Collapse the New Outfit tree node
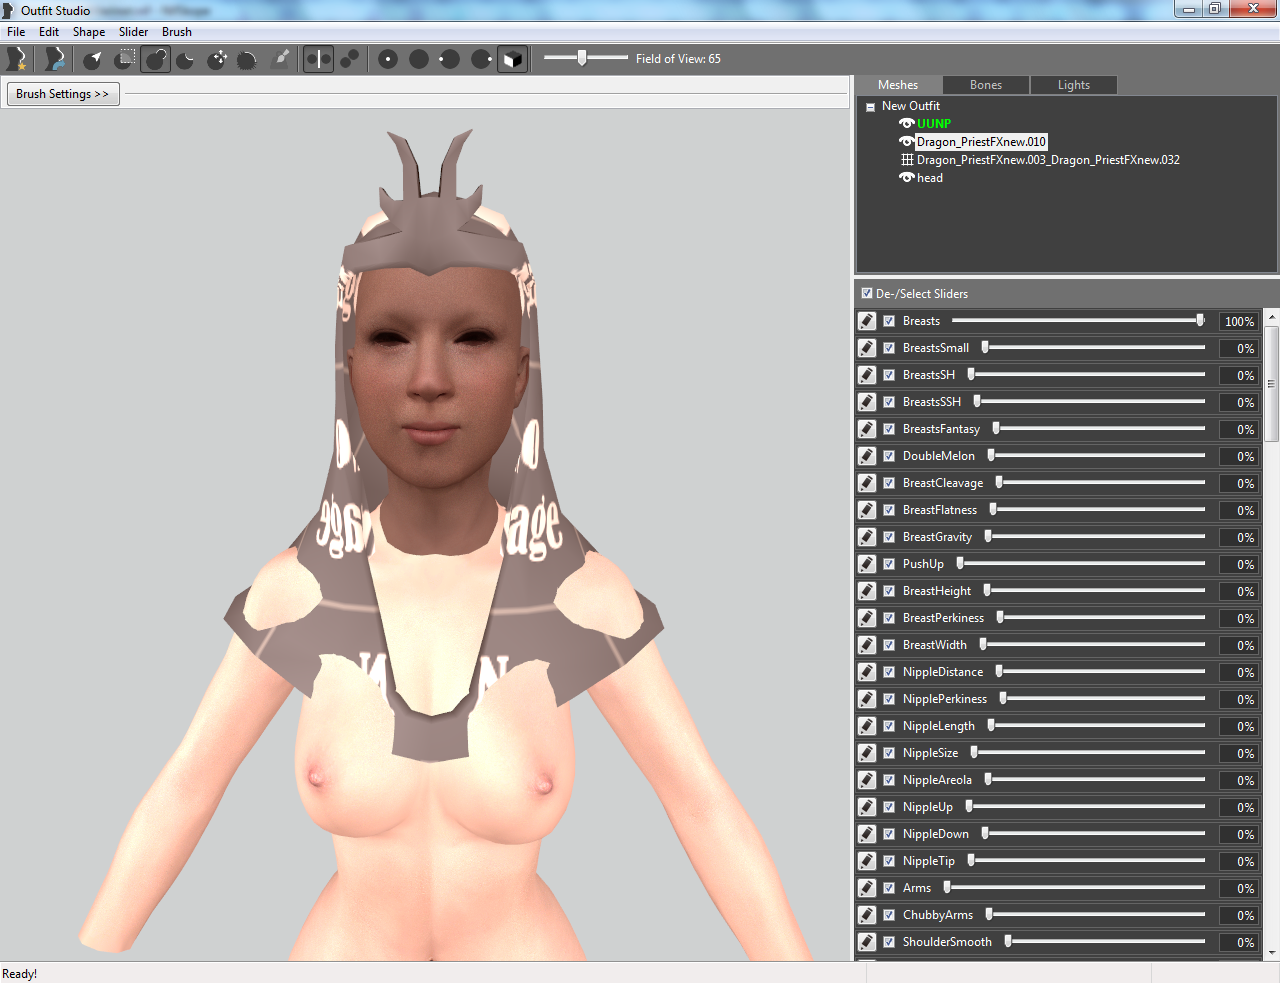Screen dimensions: 1280x984 click(870, 107)
